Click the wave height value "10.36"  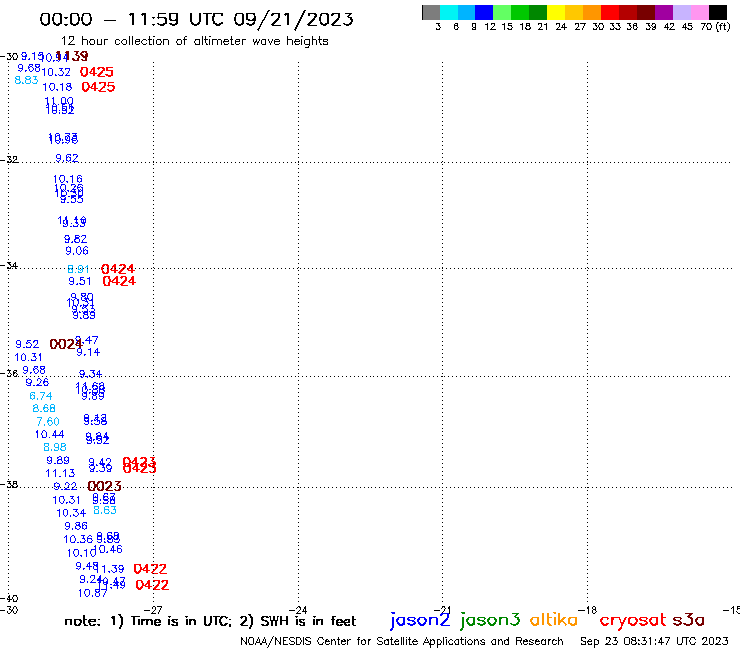coord(78,539)
